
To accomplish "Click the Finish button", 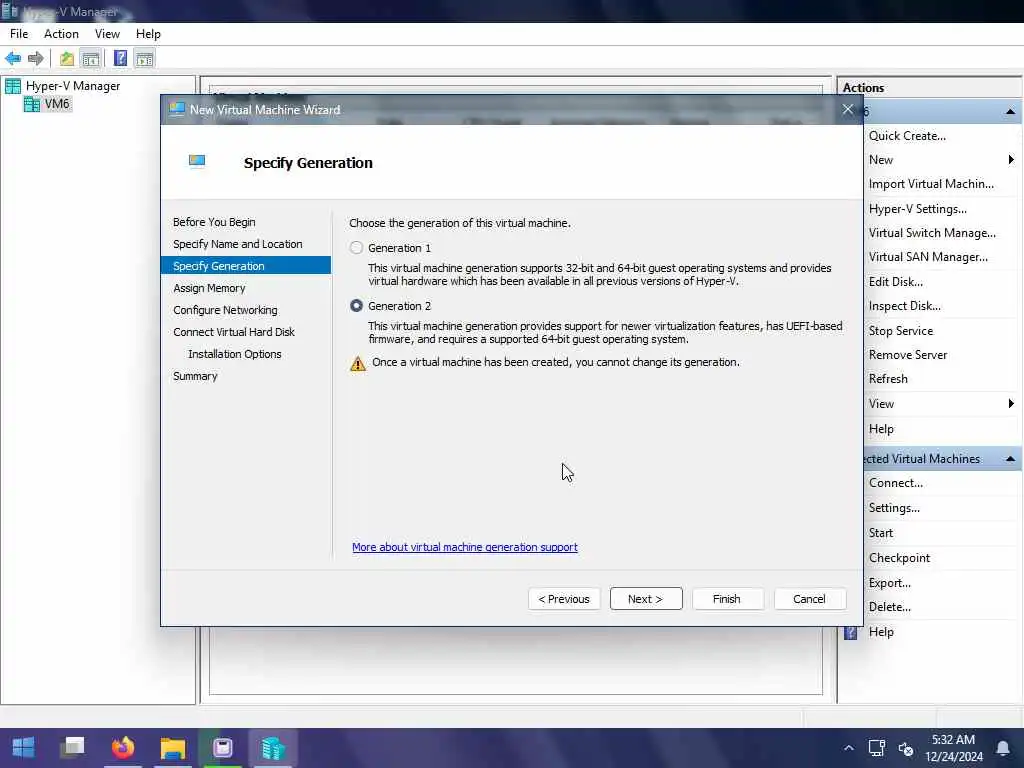I will pyautogui.click(x=727, y=599).
